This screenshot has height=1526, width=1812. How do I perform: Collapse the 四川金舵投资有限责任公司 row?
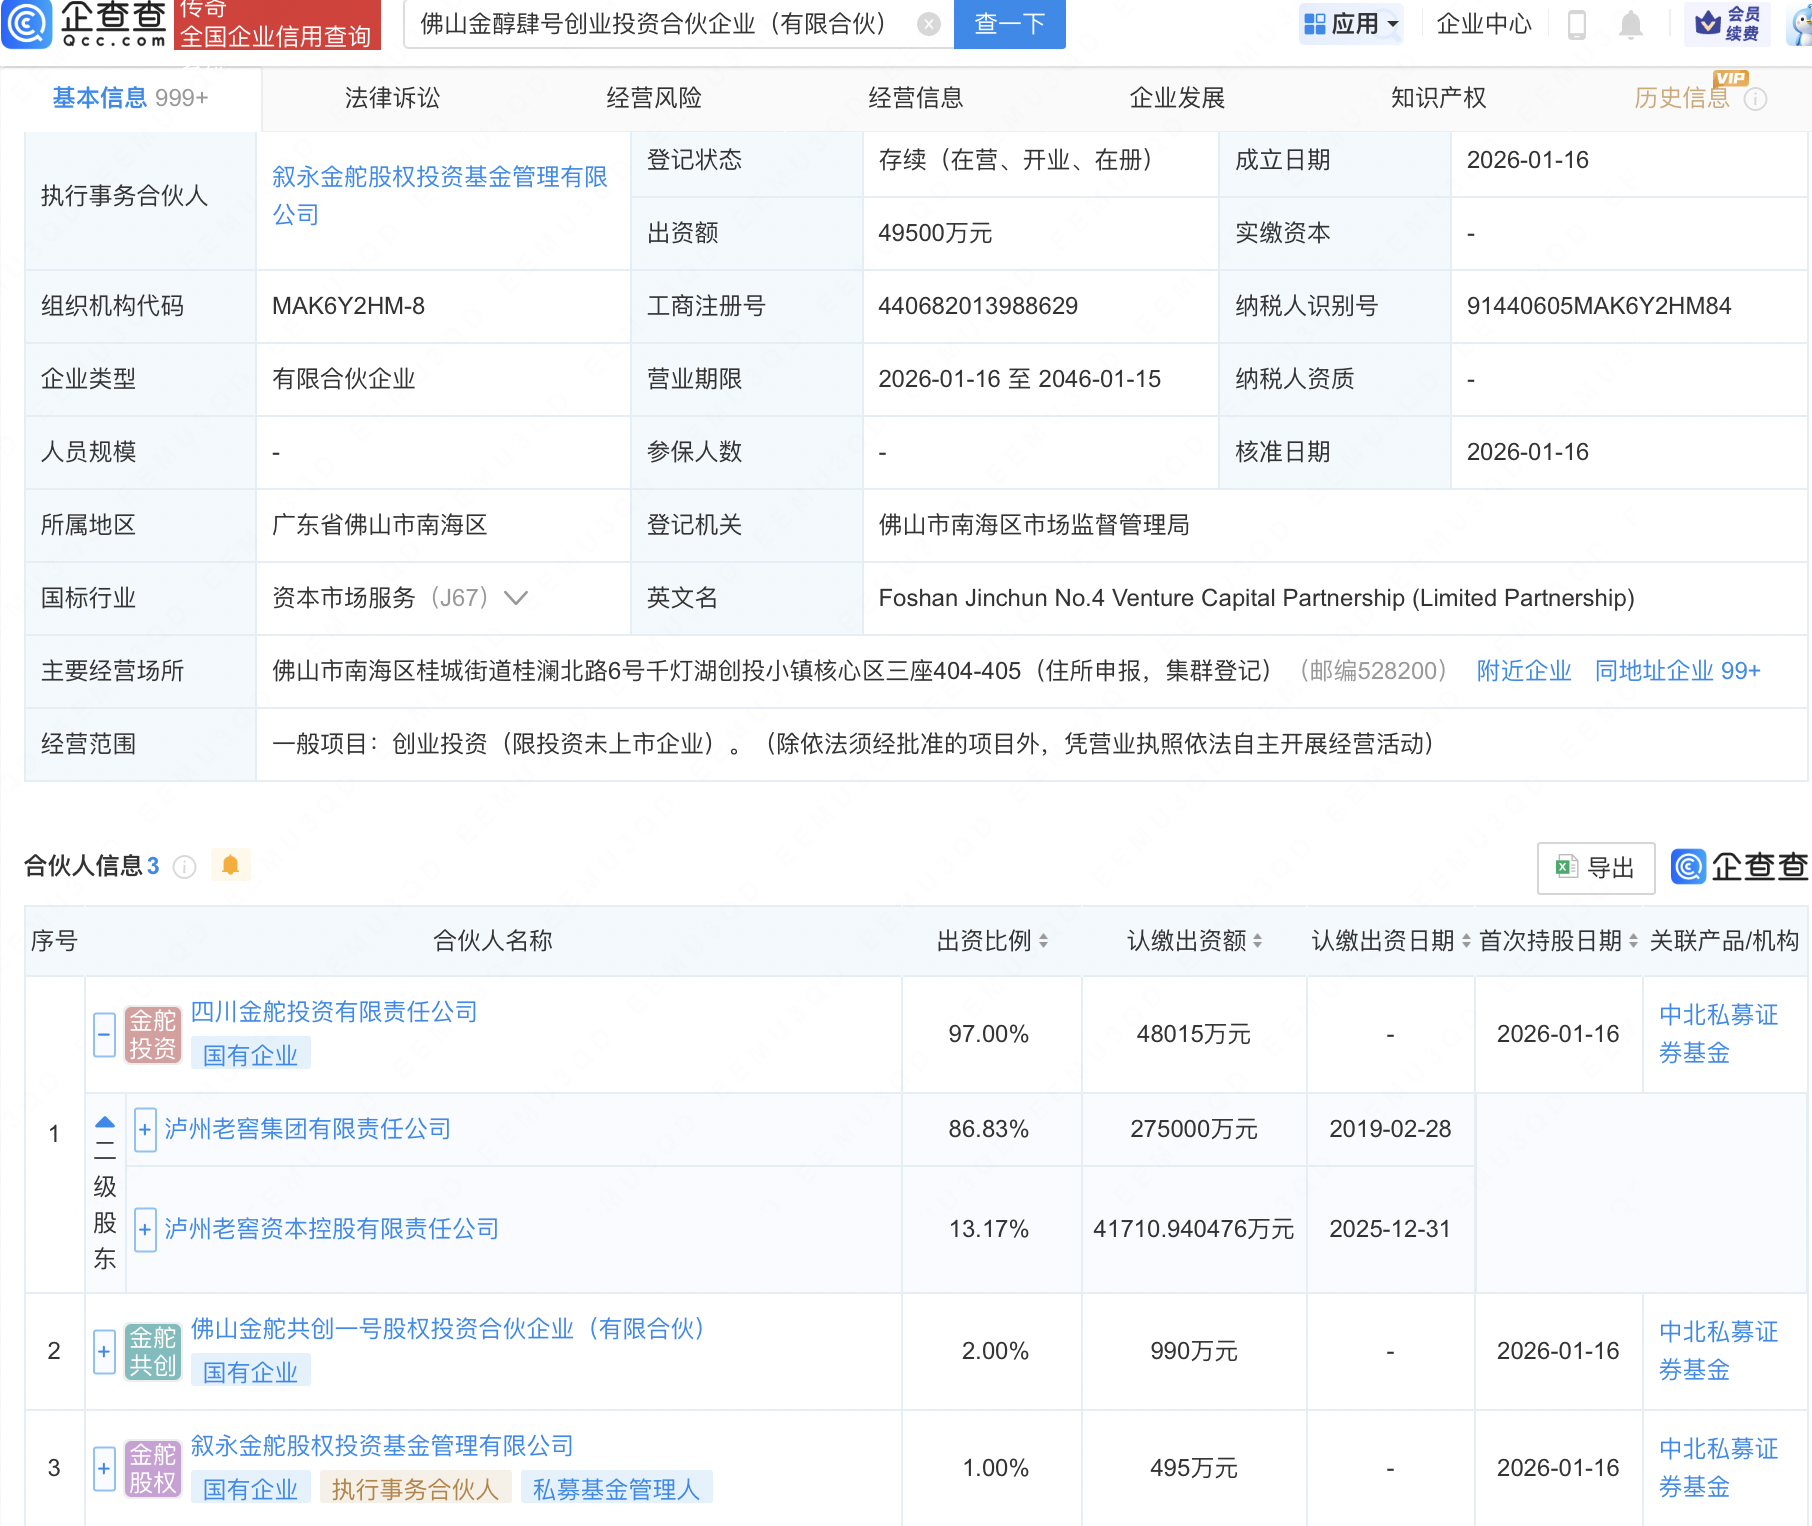pyautogui.click(x=104, y=1034)
